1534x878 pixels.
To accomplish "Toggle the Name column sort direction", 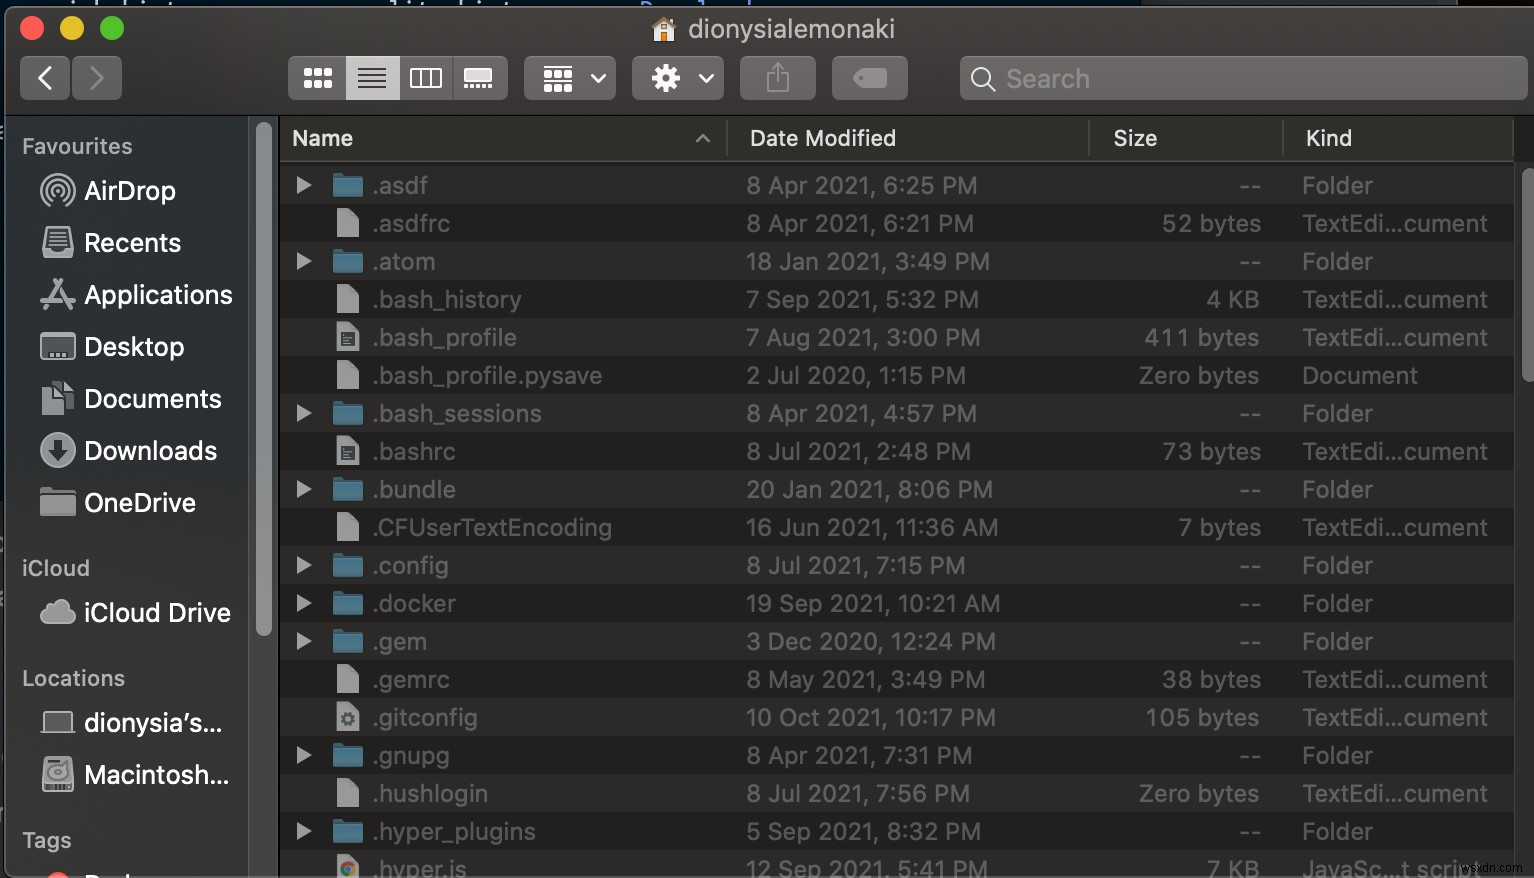I will click(322, 138).
